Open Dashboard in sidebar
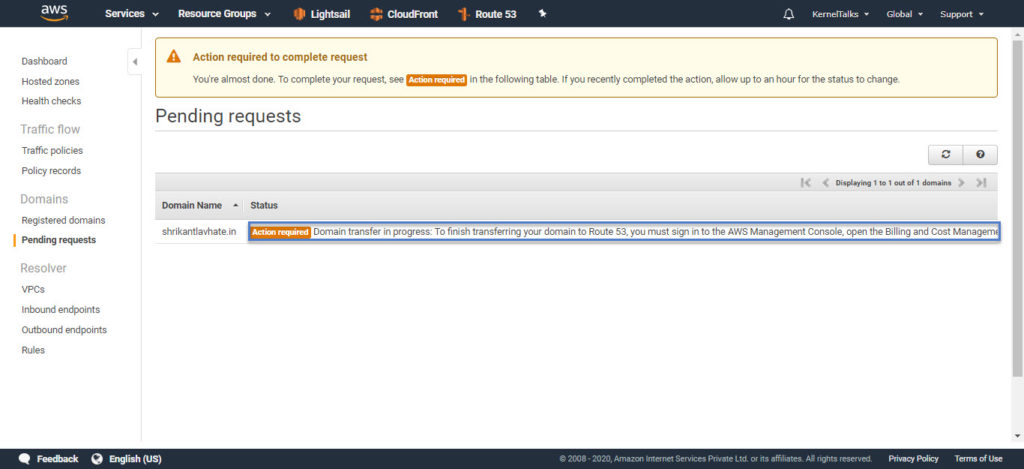Screen dimensions: 1024x469 pos(44,61)
